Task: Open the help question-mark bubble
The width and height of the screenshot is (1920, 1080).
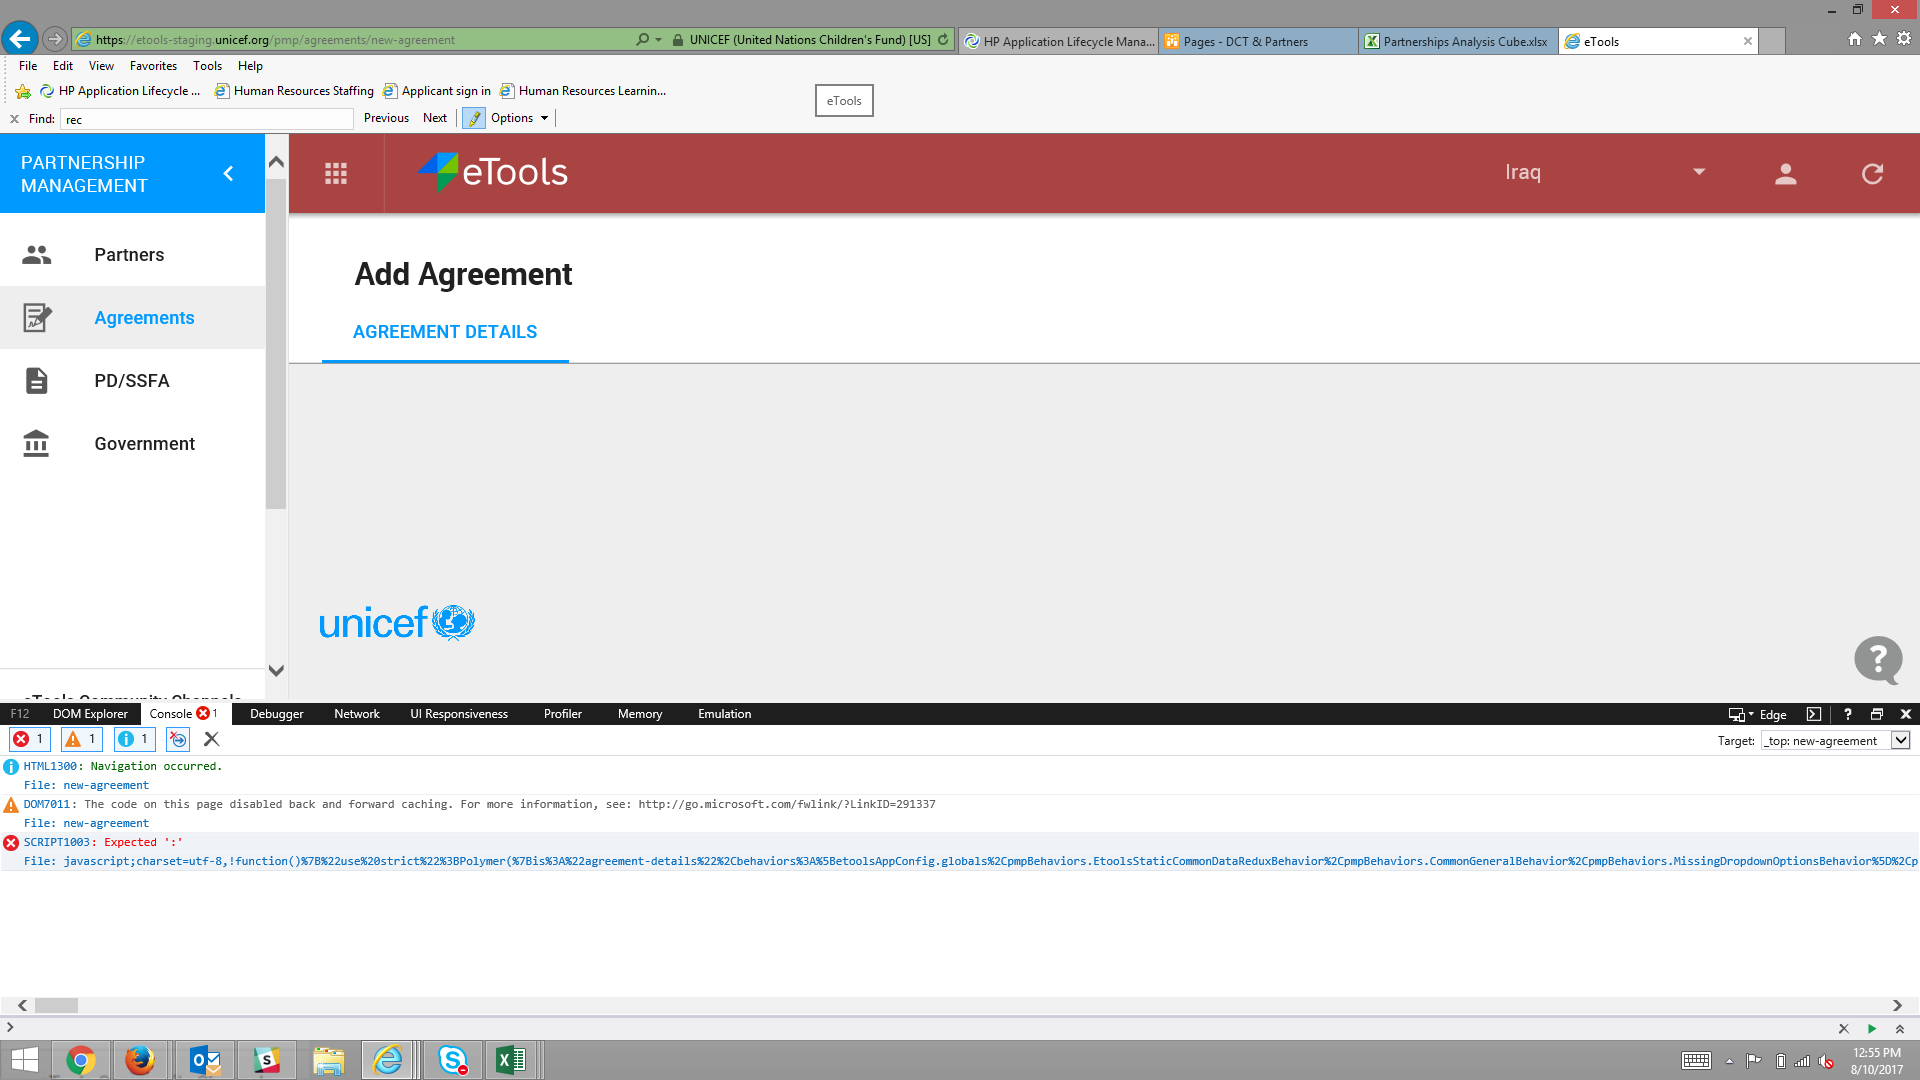Action: [1877, 660]
